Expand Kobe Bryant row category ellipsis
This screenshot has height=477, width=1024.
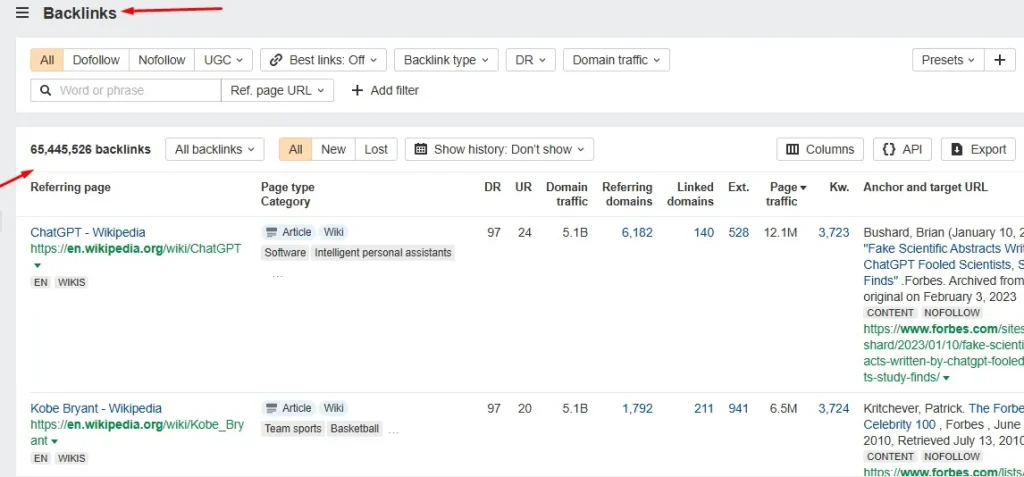tap(394, 431)
